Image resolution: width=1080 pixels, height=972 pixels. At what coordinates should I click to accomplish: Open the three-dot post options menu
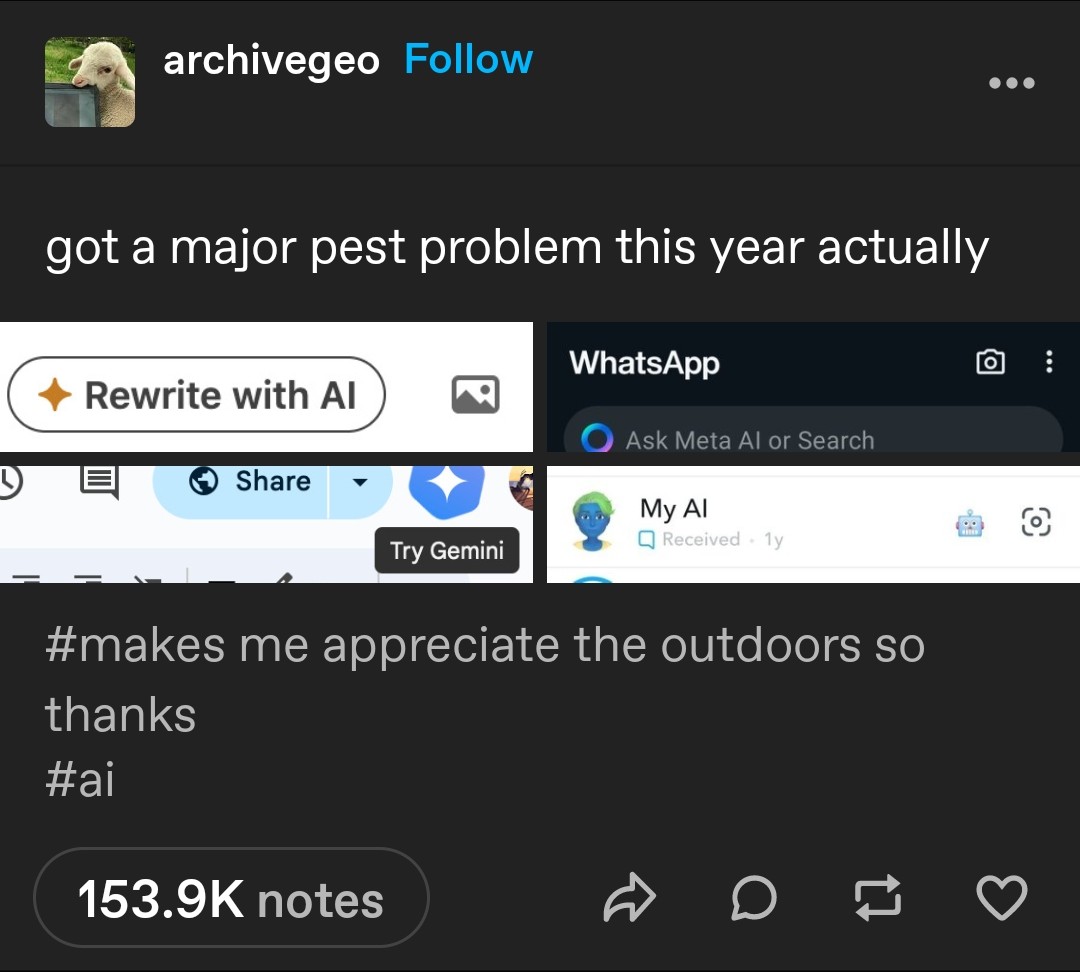coord(1011,83)
